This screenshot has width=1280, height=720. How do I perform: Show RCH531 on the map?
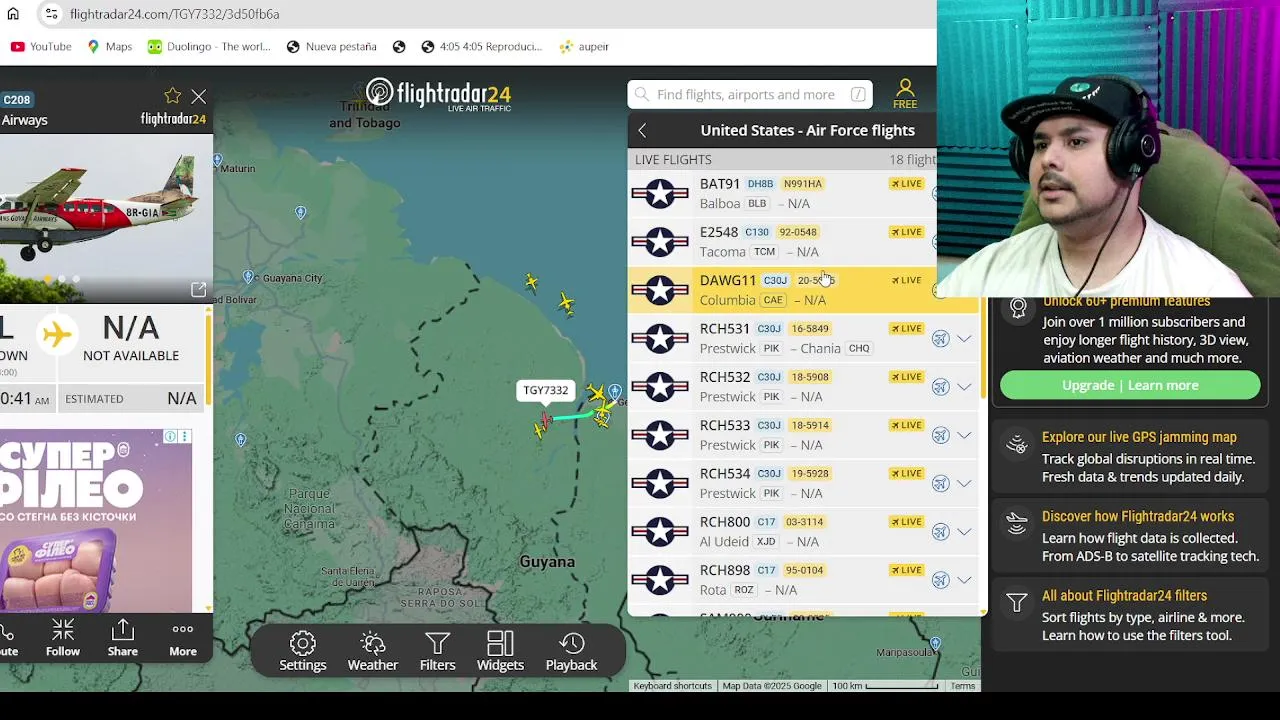click(x=940, y=339)
